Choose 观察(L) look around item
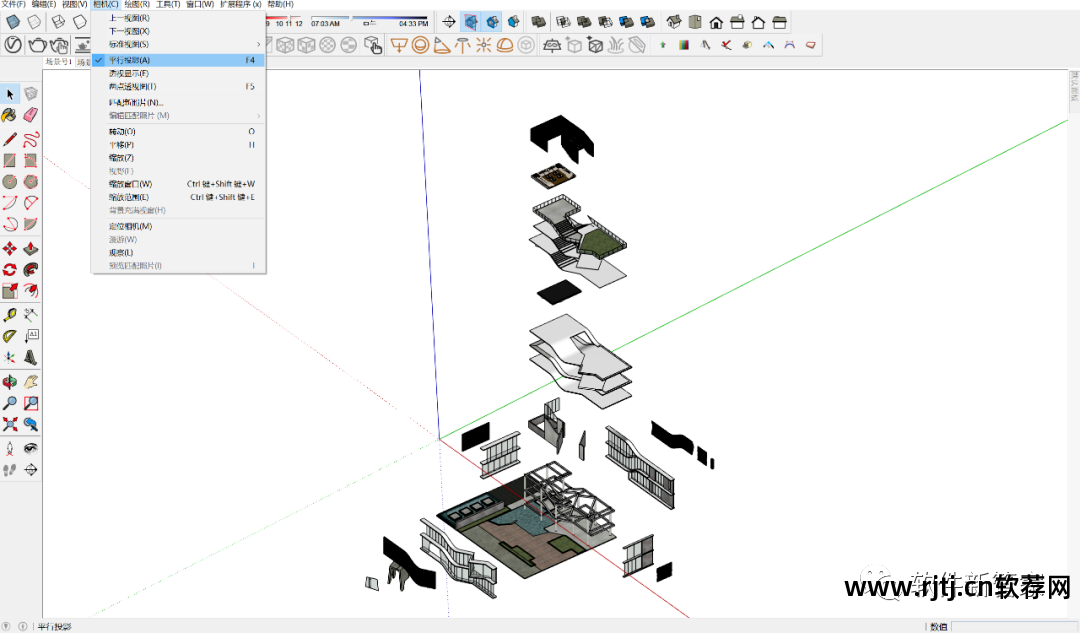The width and height of the screenshot is (1080, 633). (x=178, y=252)
